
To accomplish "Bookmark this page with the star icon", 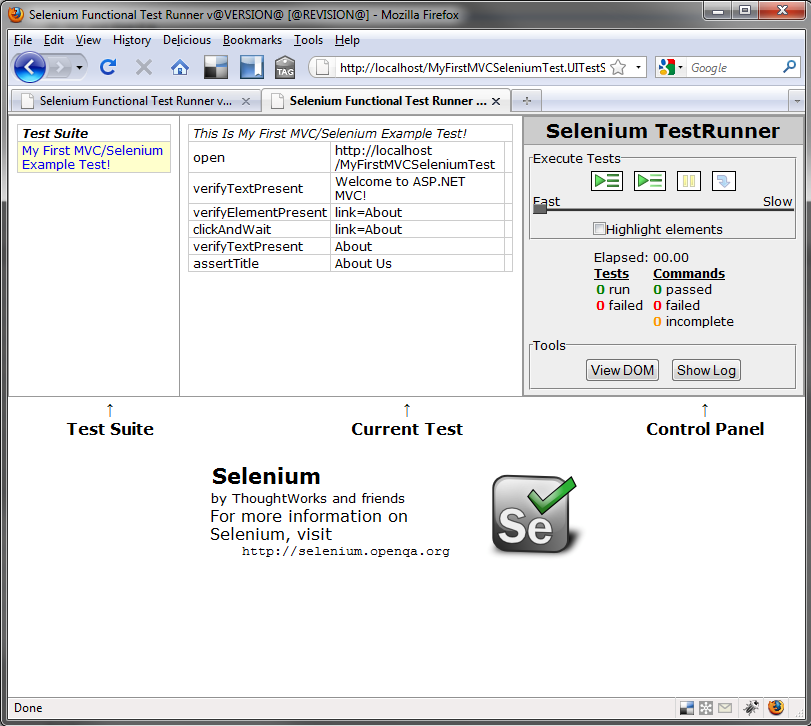I will (618, 67).
